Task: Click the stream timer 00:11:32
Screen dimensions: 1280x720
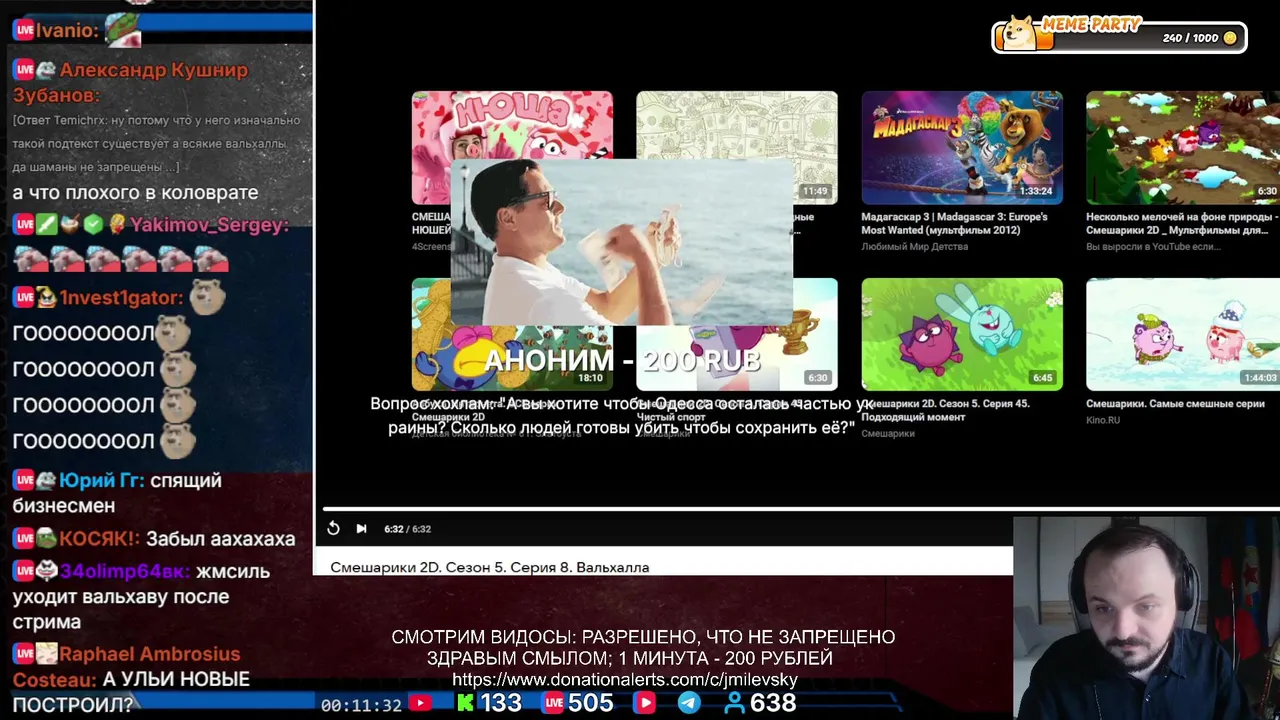Action: pos(361,705)
